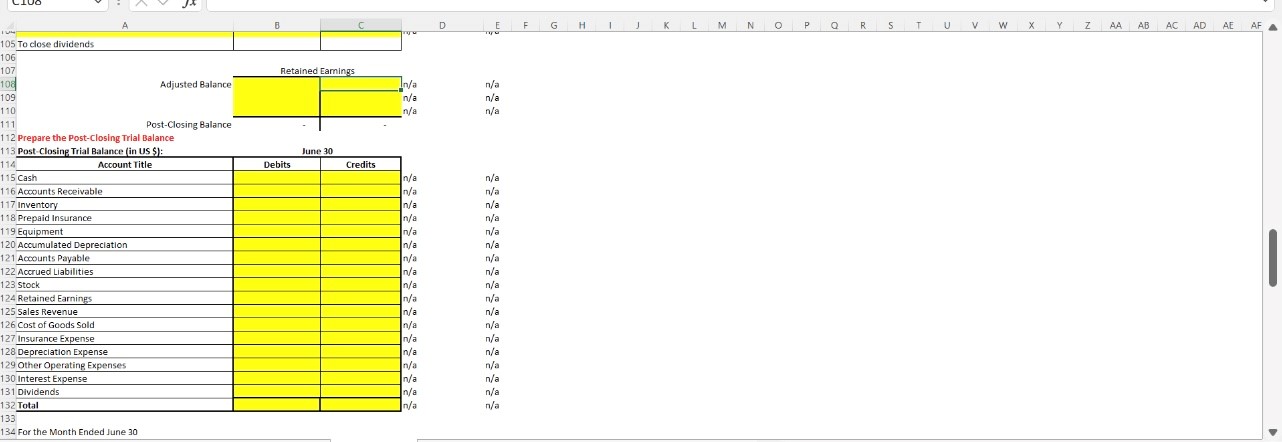Select the 'Retained Earnings' account cell in row 124

[x=125, y=298]
